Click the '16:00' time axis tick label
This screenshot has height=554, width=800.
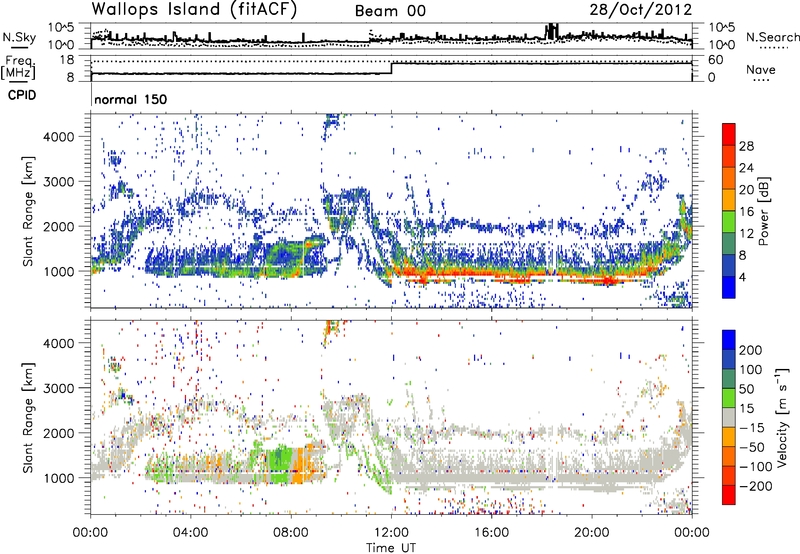tap(491, 533)
